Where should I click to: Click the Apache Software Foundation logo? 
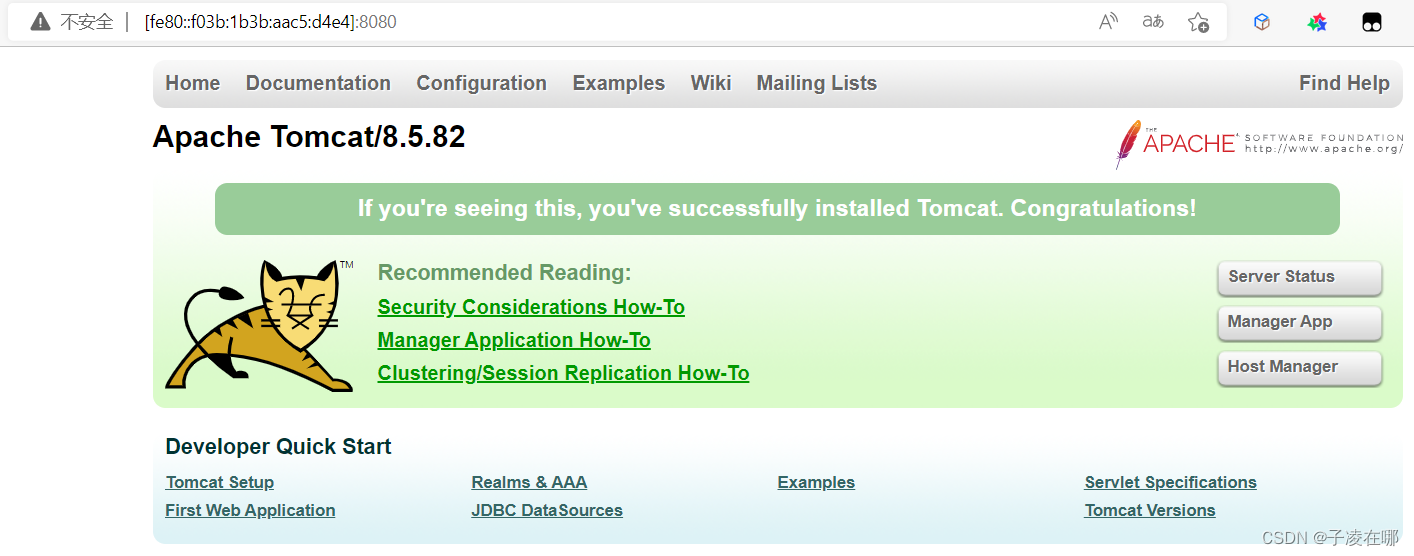click(x=1259, y=144)
